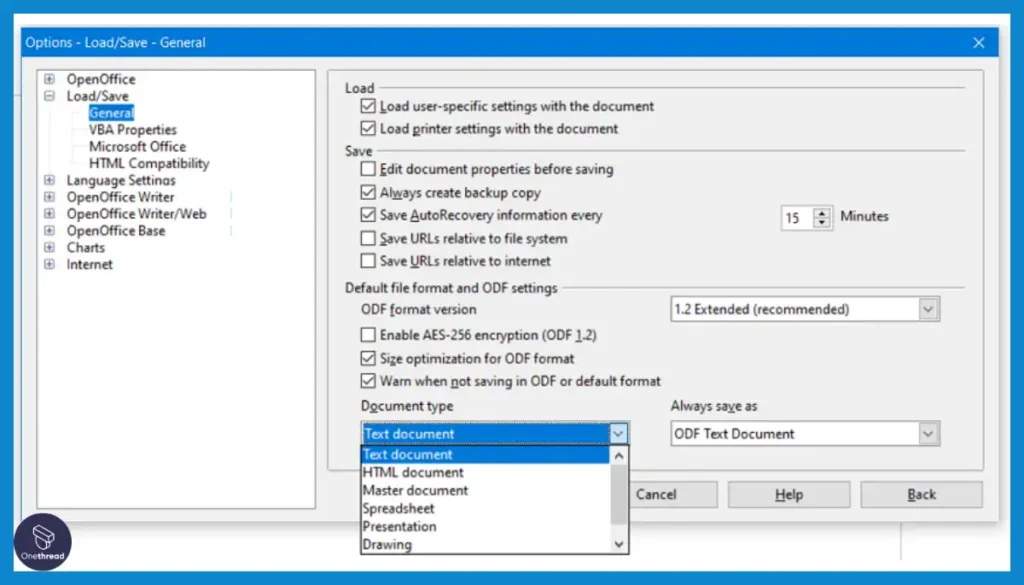The image size is (1024, 585).
Task: Expand the Charts tree node
Action: [x=50, y=247]
